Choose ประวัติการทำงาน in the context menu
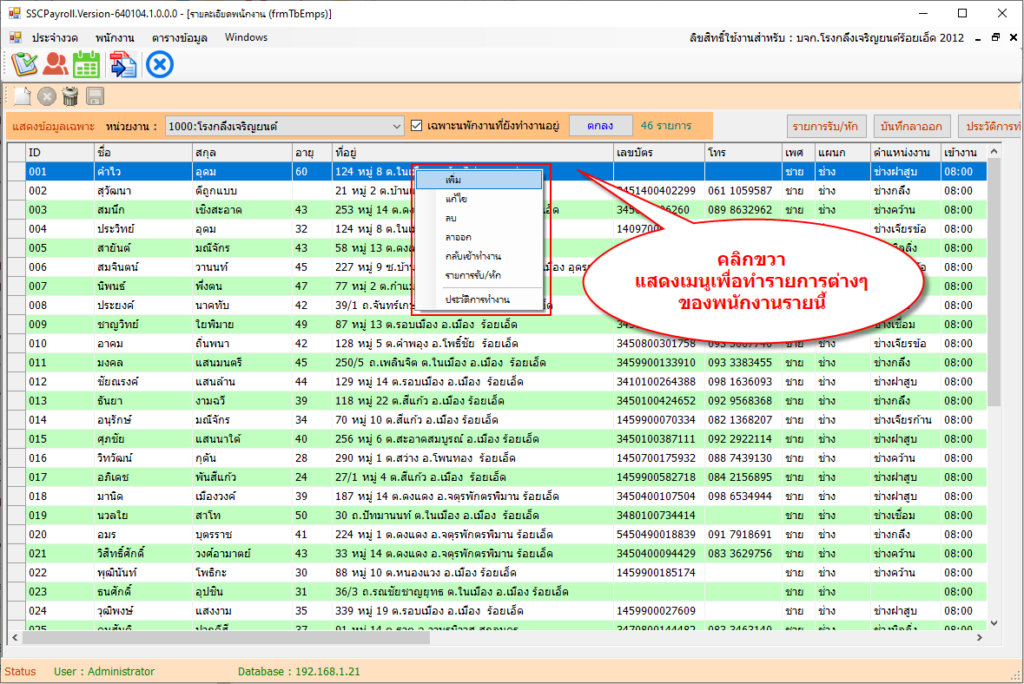 coord(479,299)
